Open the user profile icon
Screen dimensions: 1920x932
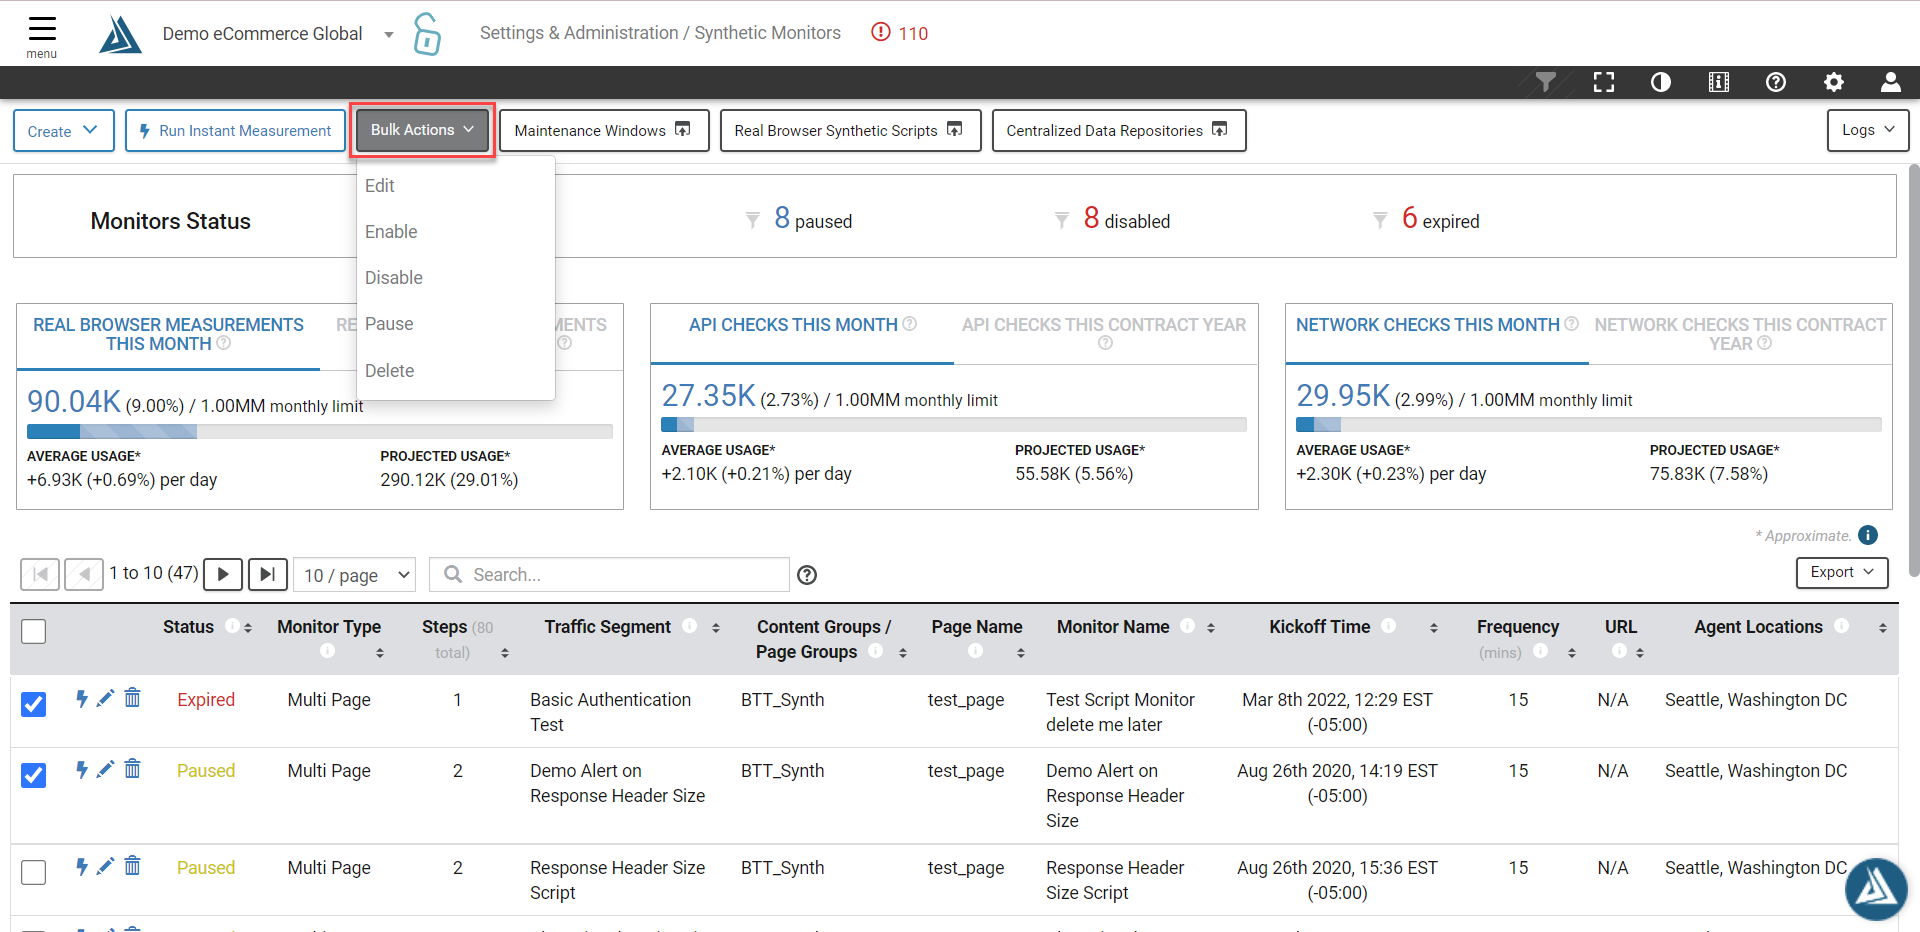[x=1891, y=82]
